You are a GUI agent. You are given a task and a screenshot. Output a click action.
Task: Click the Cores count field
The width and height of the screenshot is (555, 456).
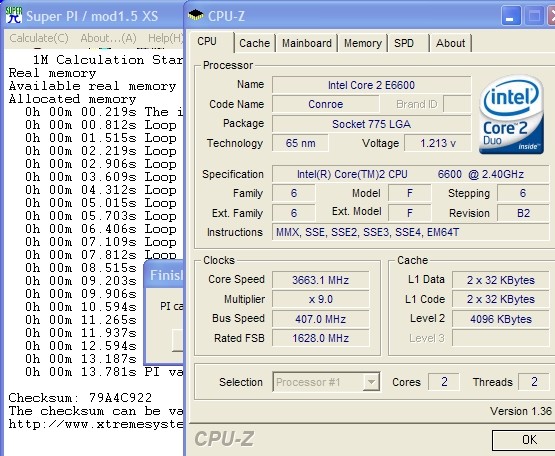click(x=444, y=382)
